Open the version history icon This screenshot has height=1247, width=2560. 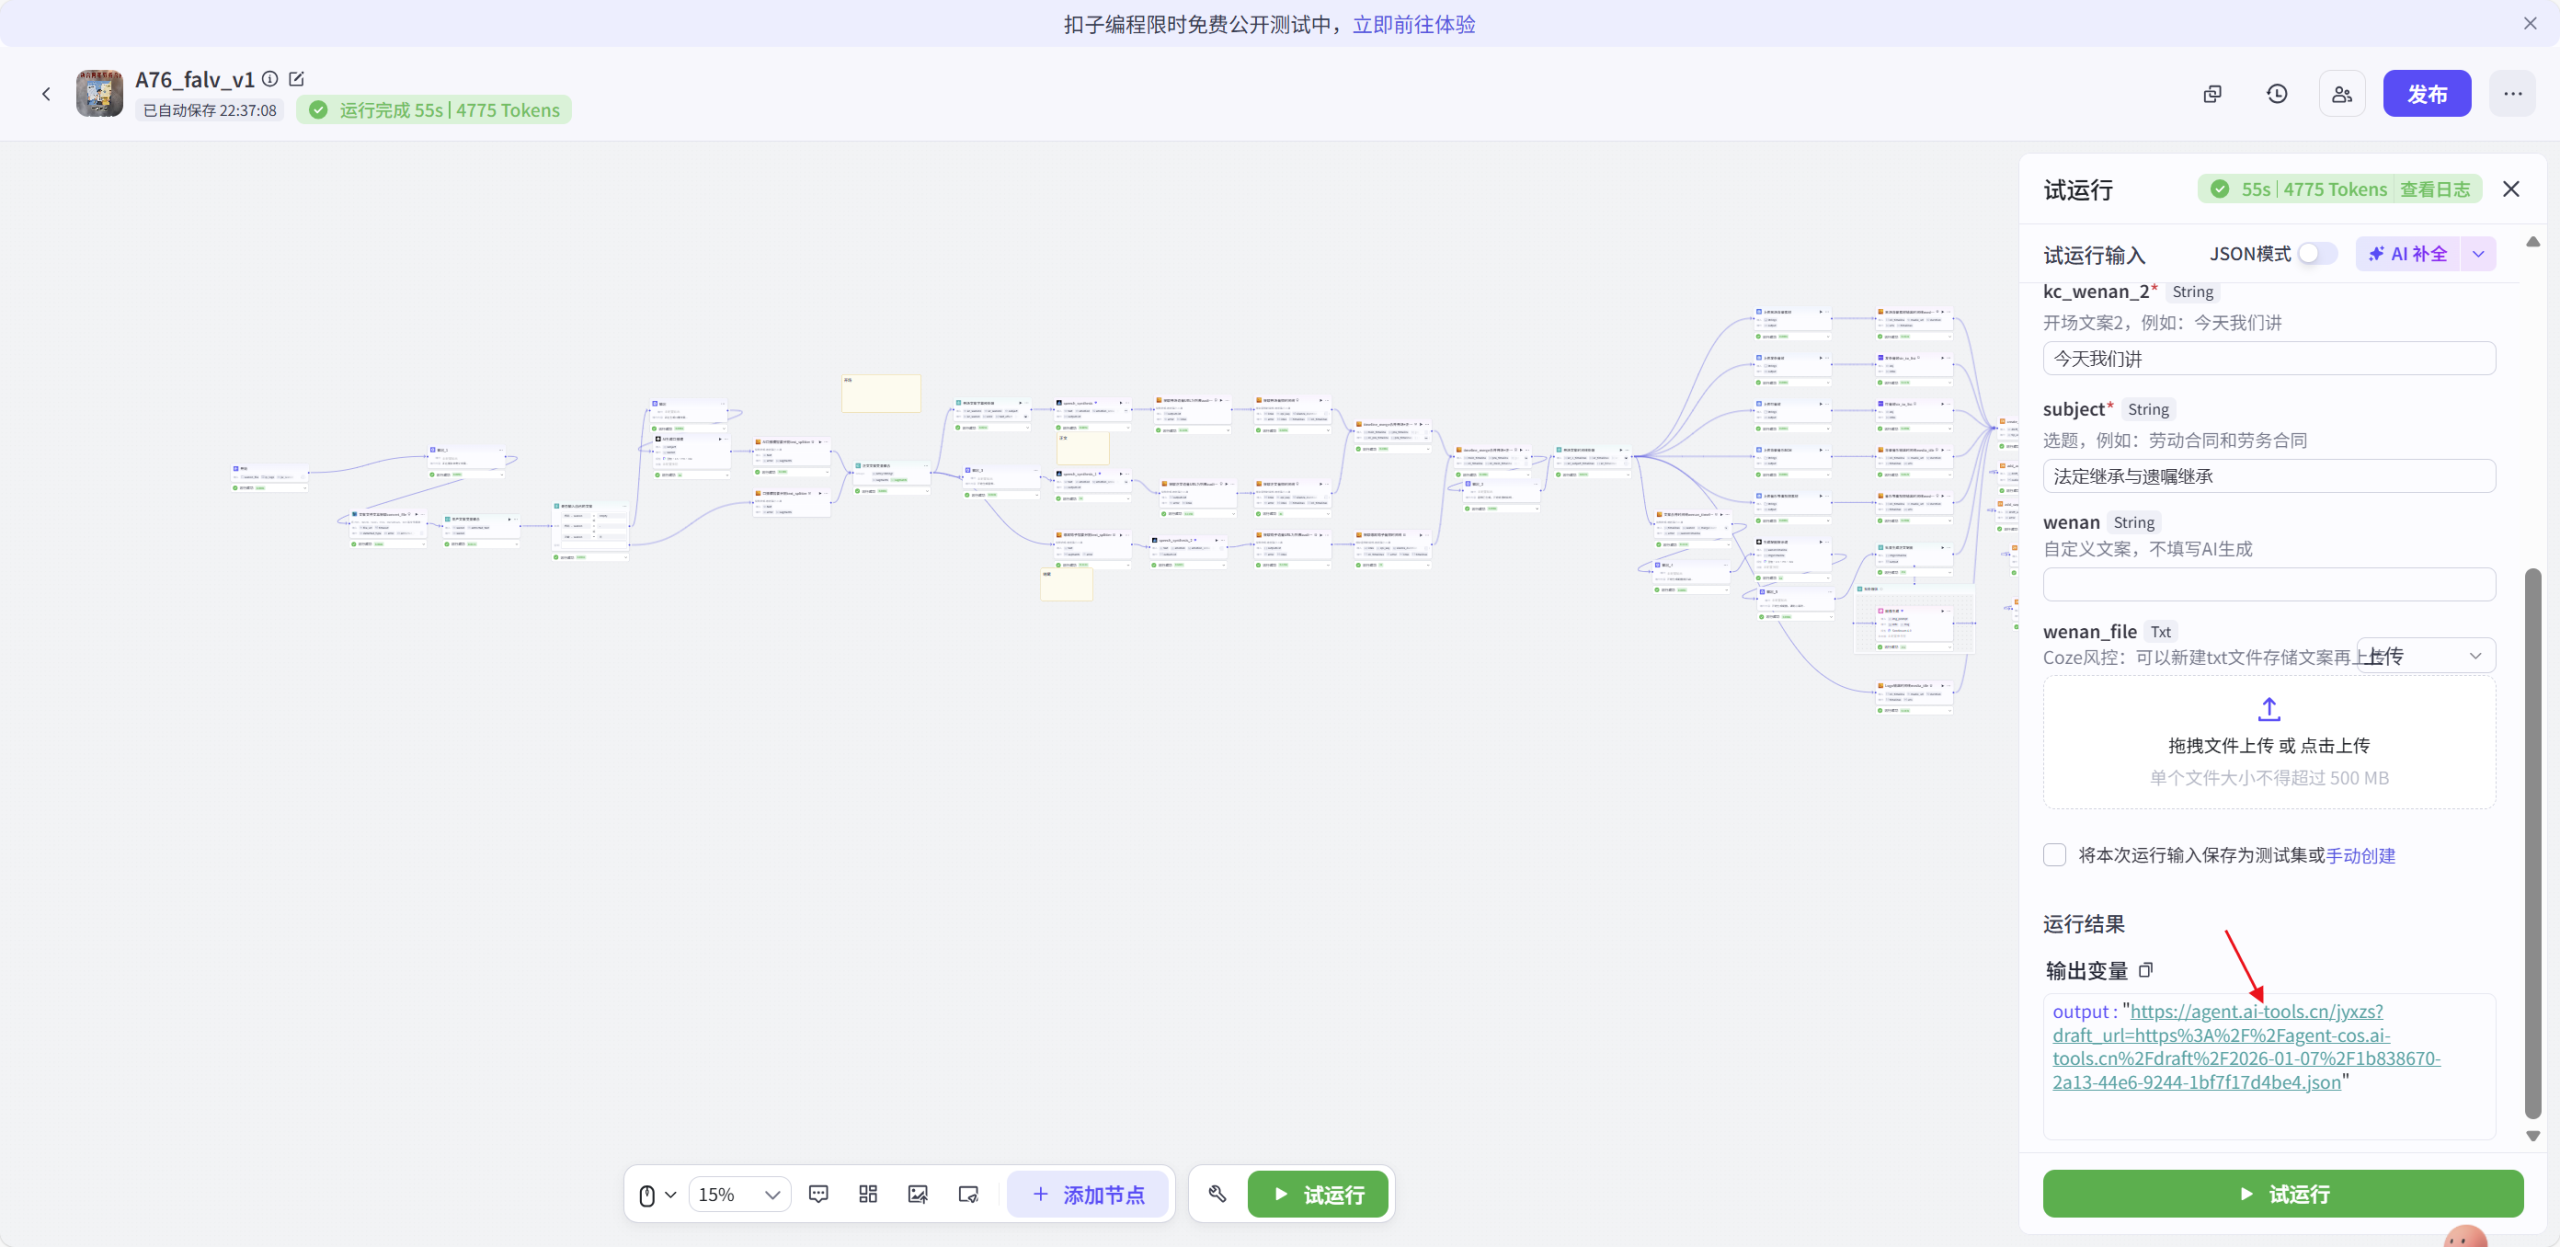pyautogui.click(x=2277, y=93)
